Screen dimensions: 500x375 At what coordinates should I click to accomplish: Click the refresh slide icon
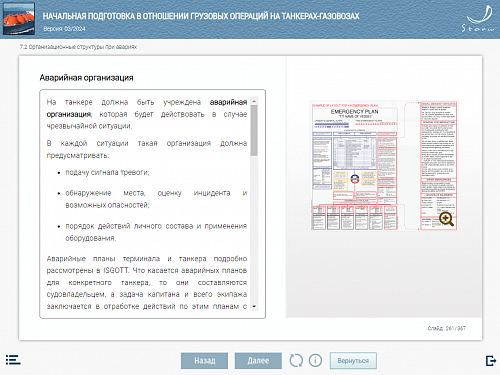(x=296, y=360)
